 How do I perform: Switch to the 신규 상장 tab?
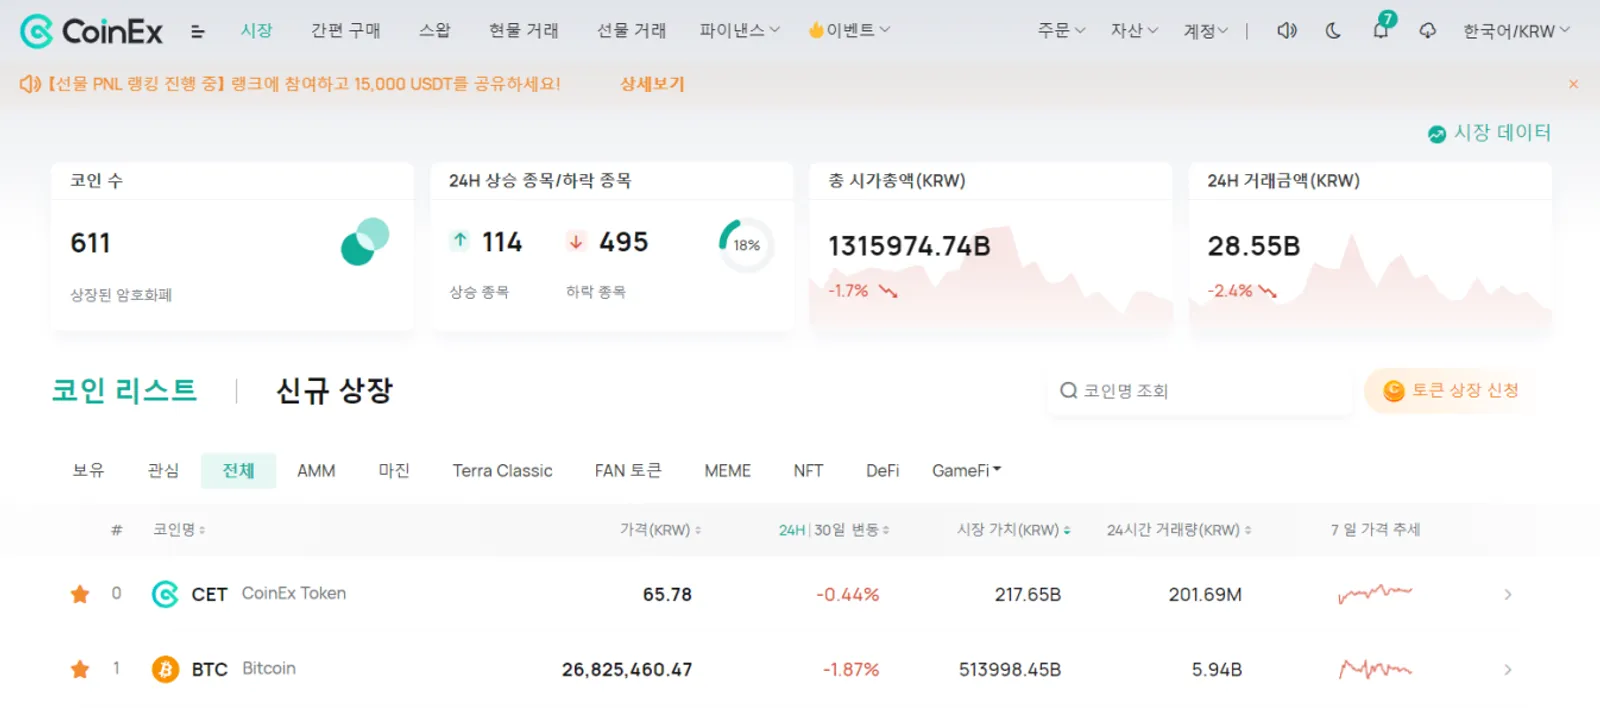[x=334, y=390]
